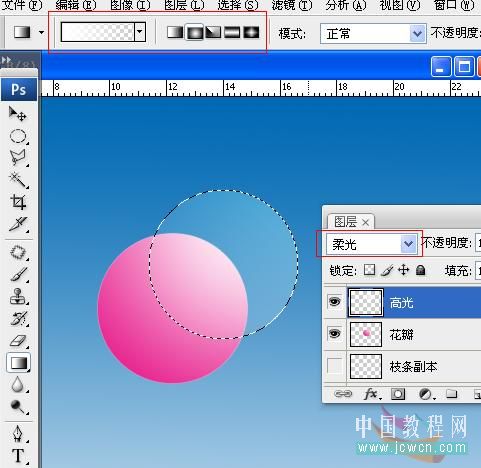Select the Move tool
Viewport: 481px width, 468px height.
pyautogui.click(x=18, y=114)
